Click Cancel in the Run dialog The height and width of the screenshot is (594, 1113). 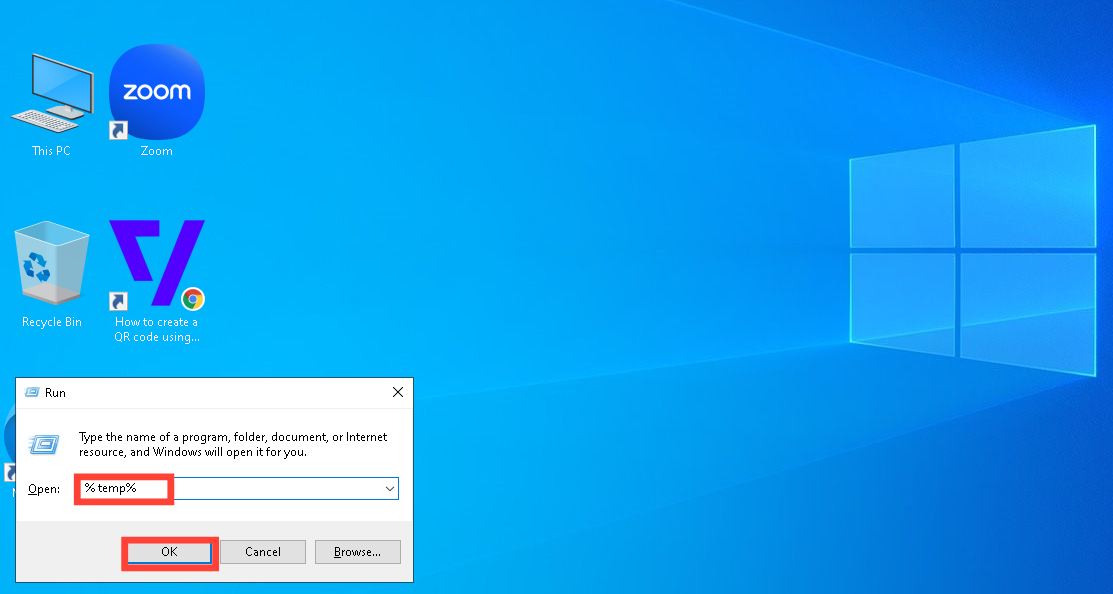coord(263,551)
